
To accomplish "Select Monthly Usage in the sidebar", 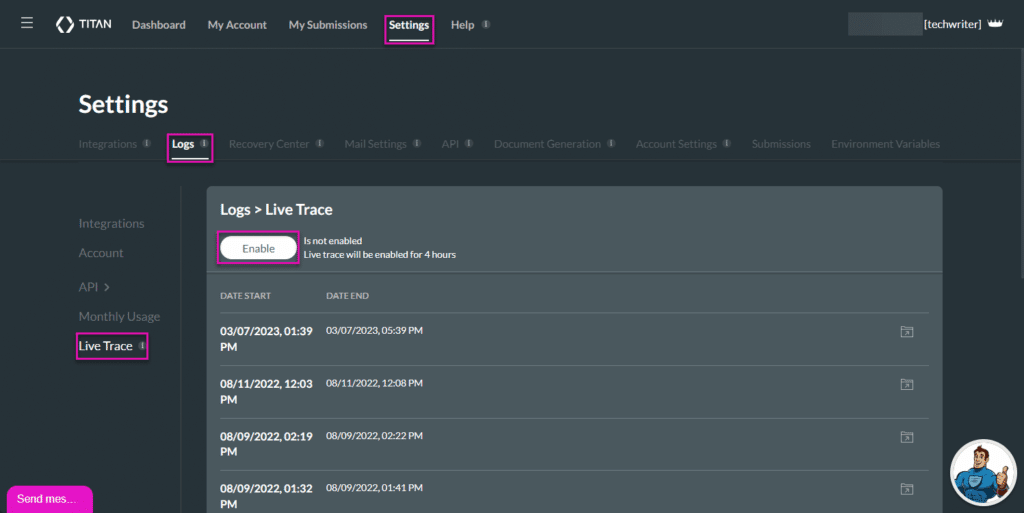I will [119, 317].
